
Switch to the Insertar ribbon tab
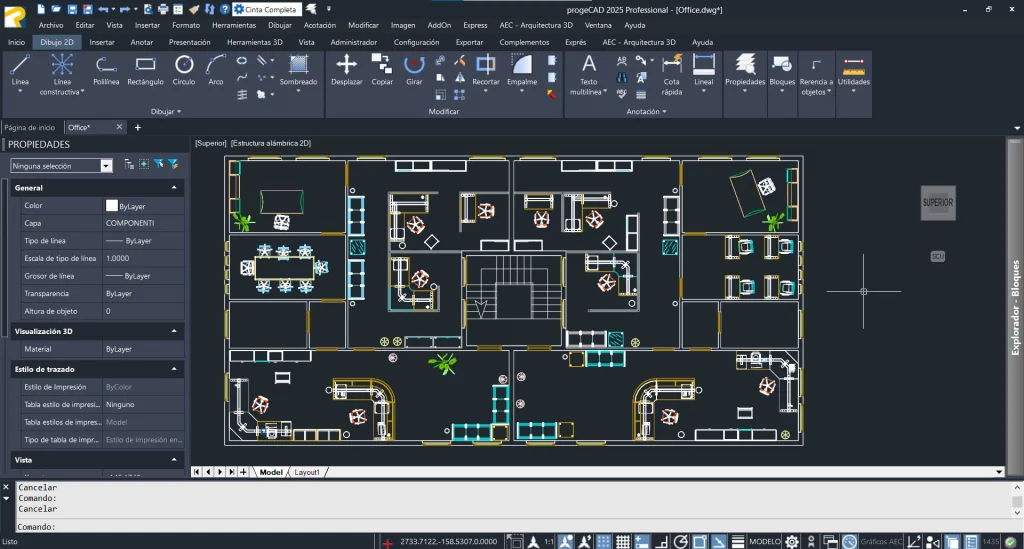(102, 43)
